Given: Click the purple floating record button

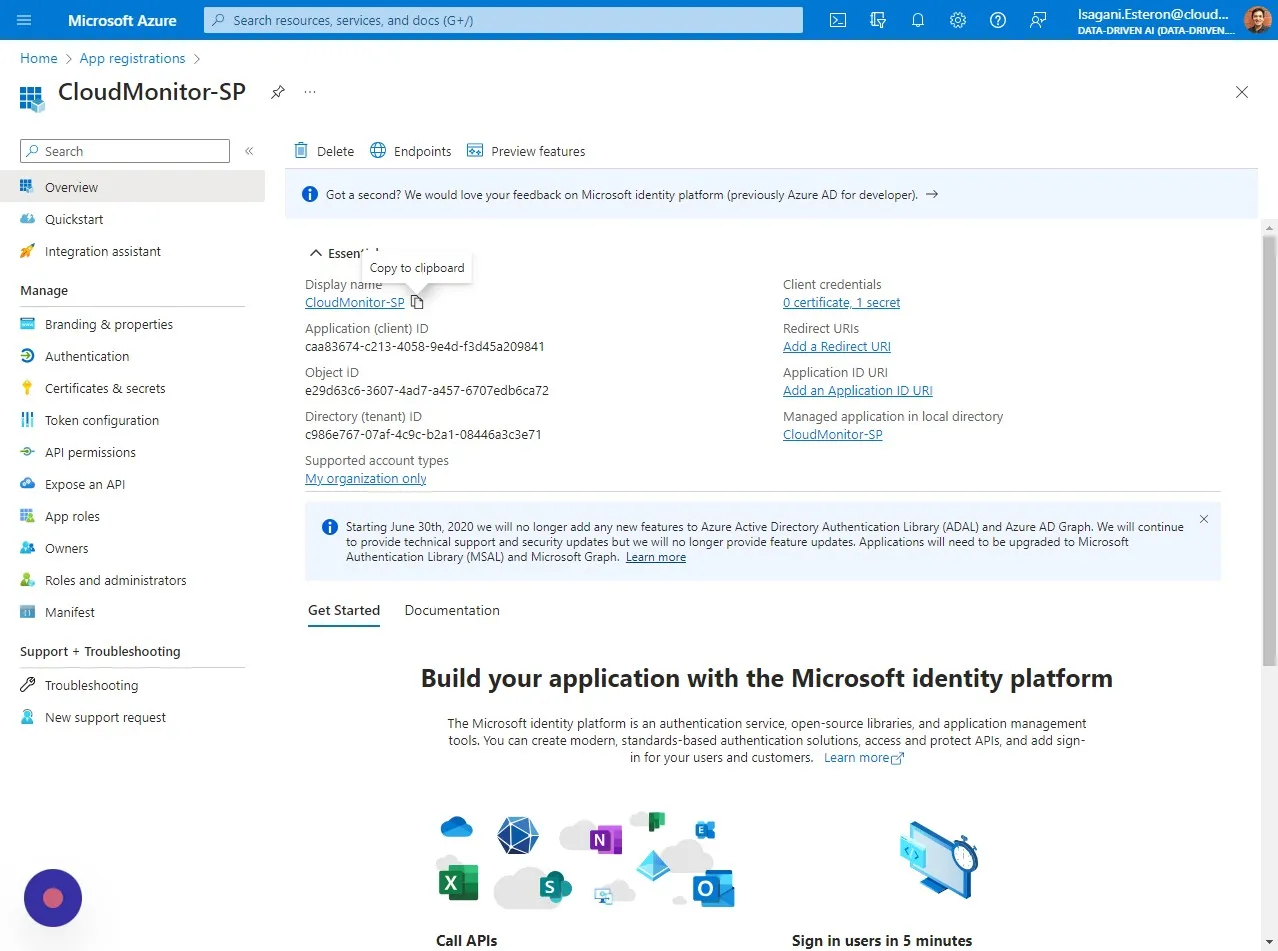Looking at the screenshot, I should point(53,898).
